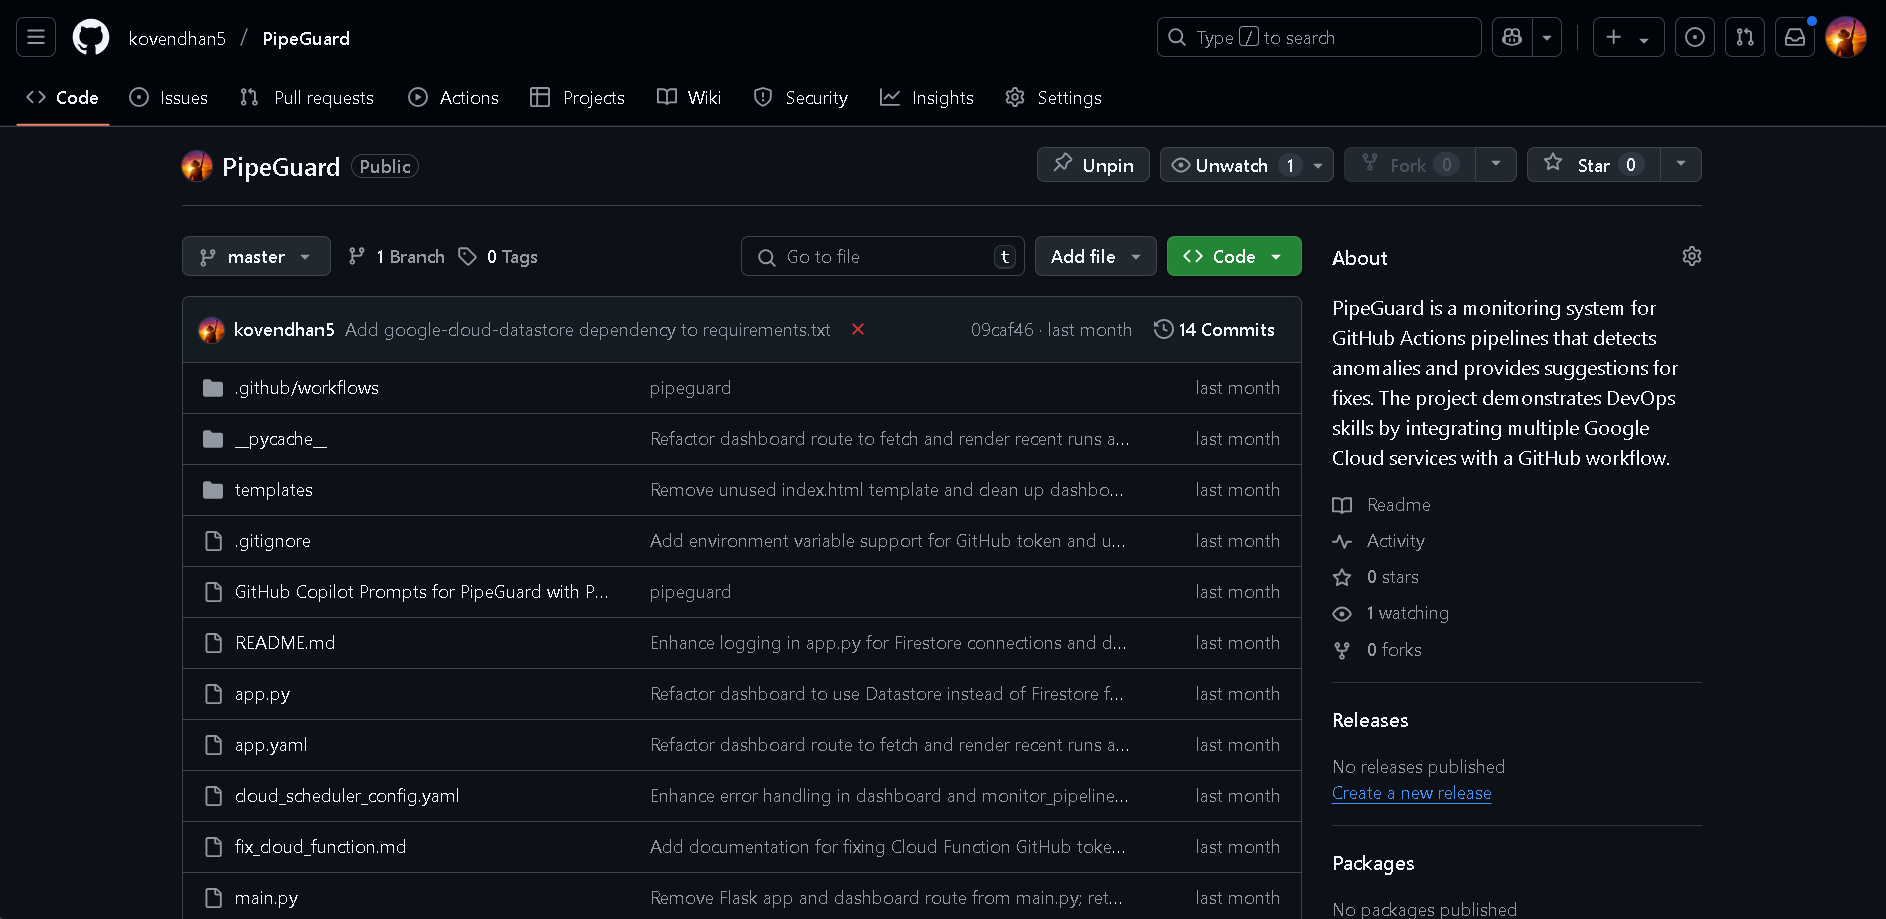
Task: Open the green Code dropdown
Action: point(1234,257)
